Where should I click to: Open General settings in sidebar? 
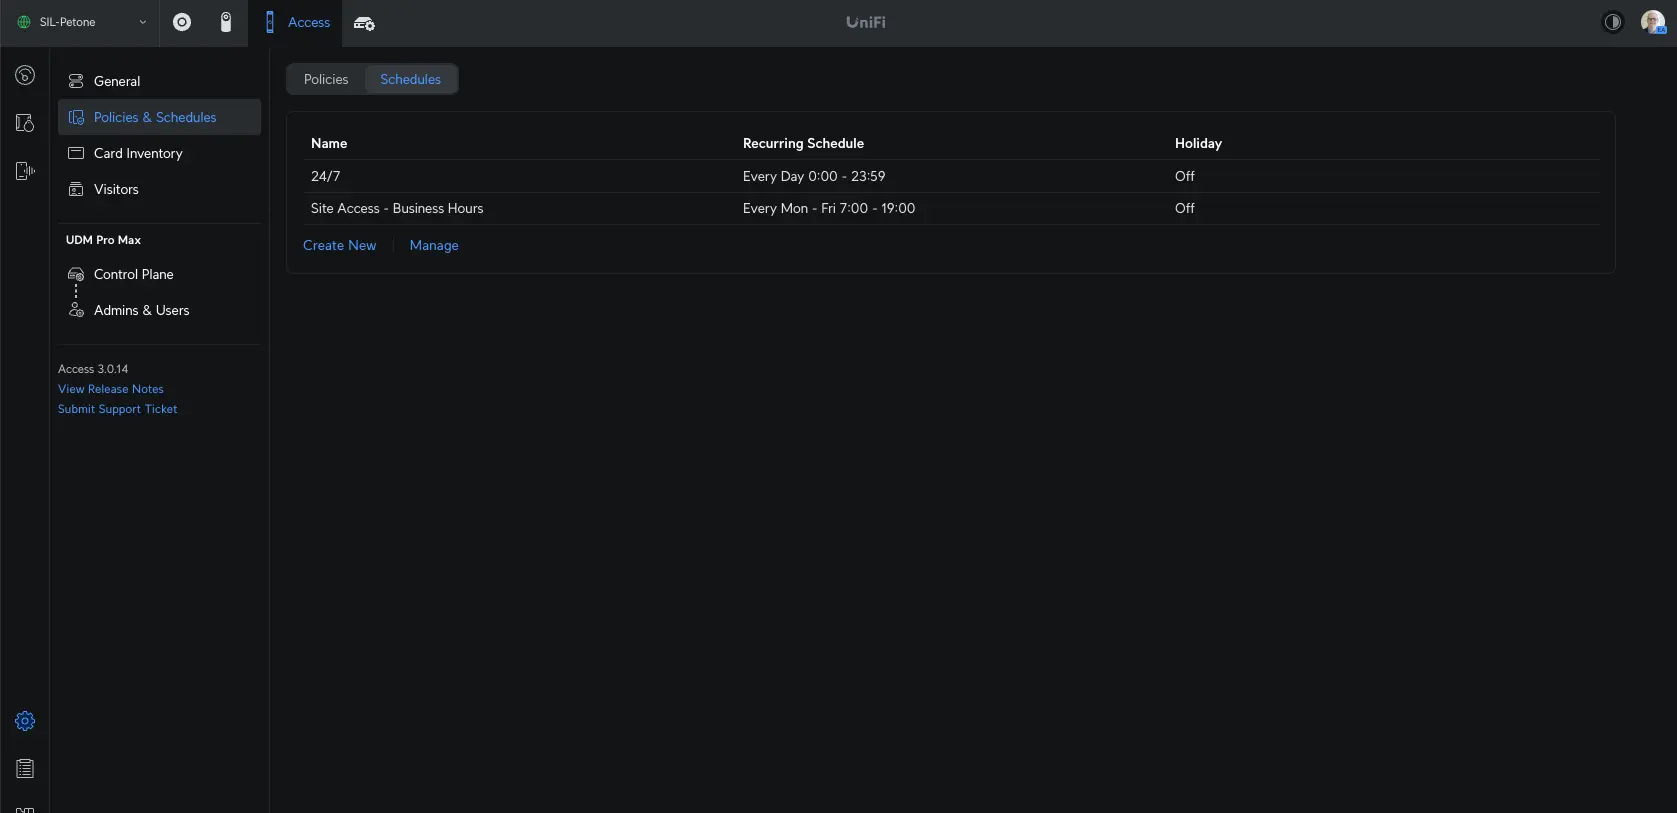[x=117, y=81]
